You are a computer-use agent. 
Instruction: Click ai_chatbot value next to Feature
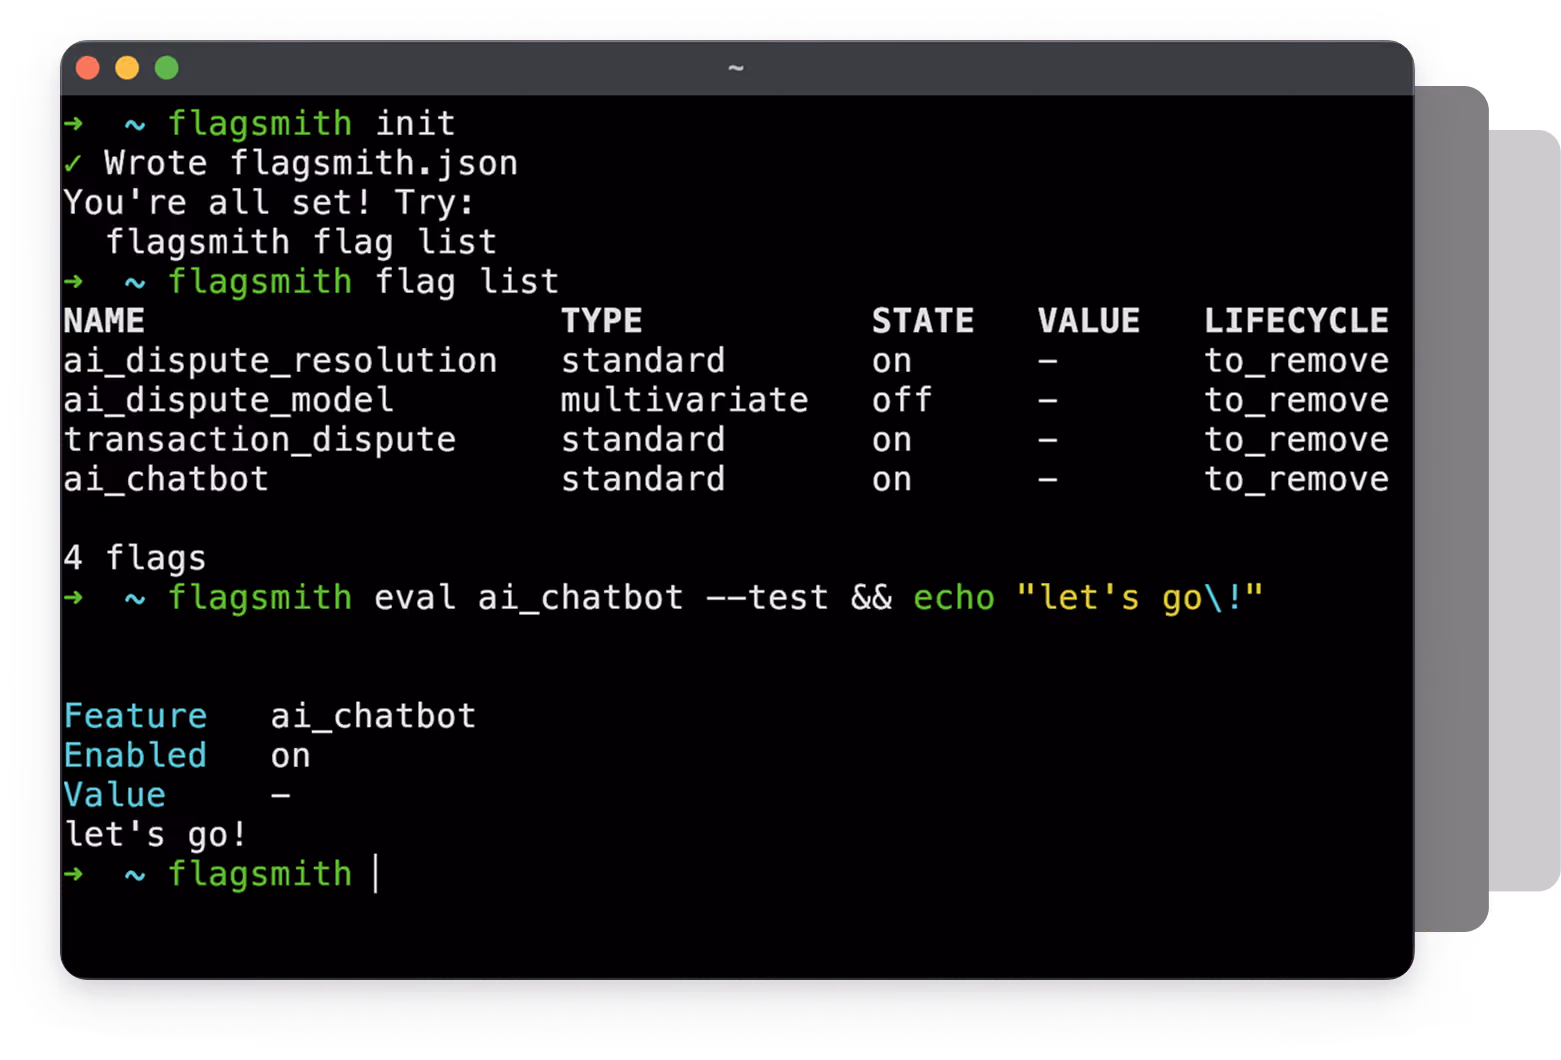pyautogui.click(x=373, y=716)
